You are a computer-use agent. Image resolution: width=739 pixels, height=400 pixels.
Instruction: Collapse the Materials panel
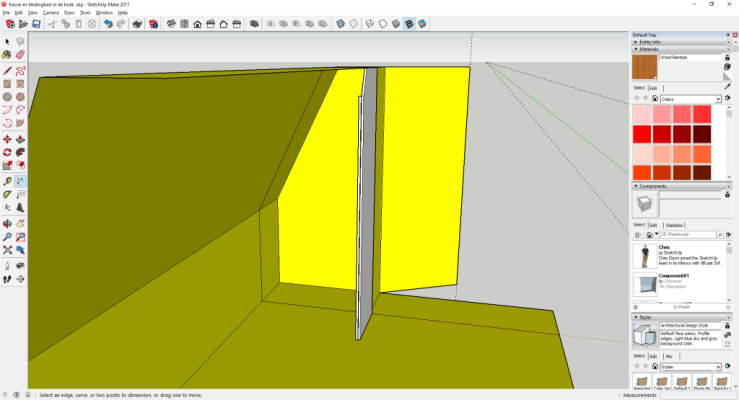click(x=636, y=49)
